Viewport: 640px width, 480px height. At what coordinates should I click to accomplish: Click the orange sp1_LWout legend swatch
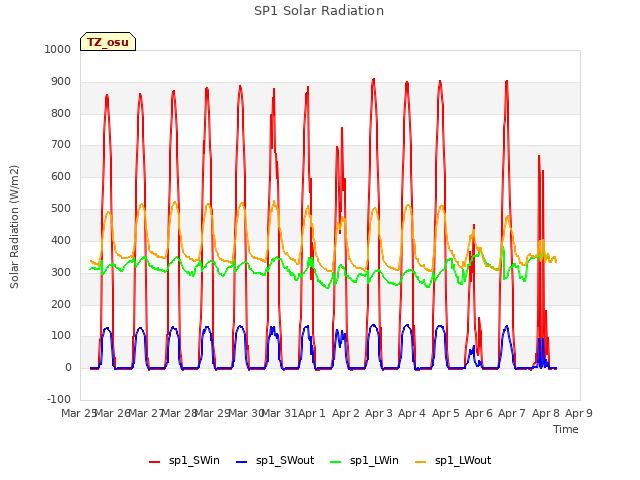coord(420,462)
